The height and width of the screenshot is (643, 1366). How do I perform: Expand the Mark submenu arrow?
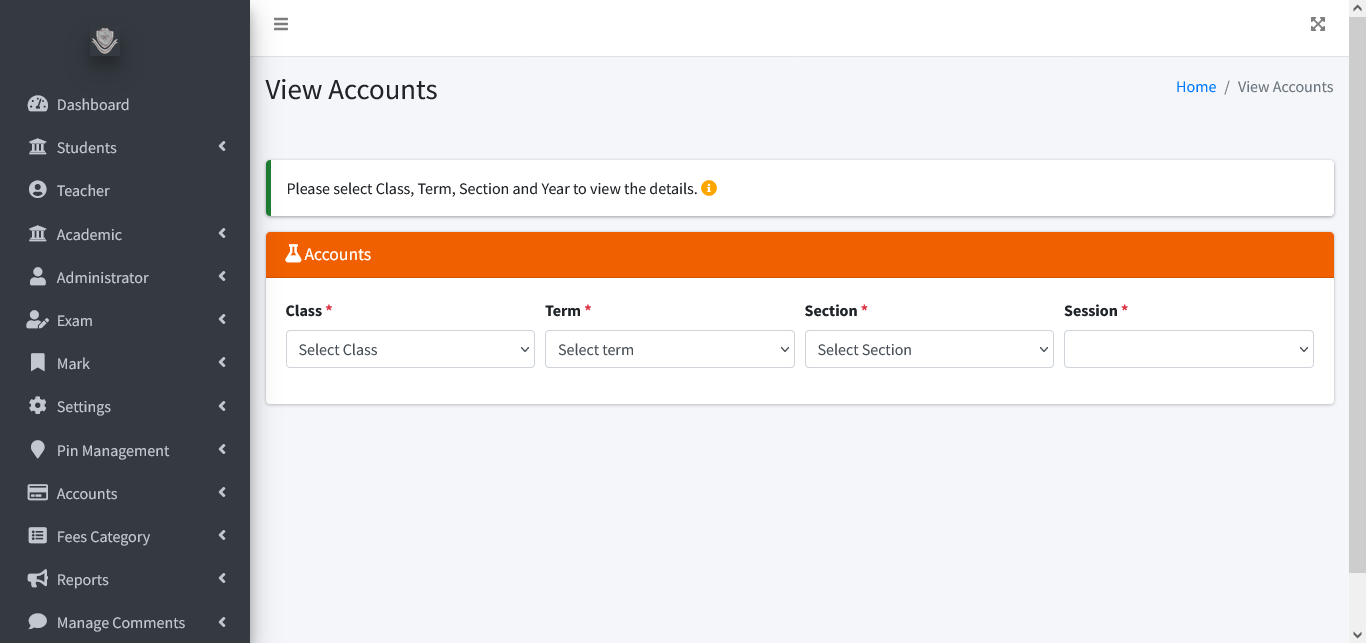point(222,363)
